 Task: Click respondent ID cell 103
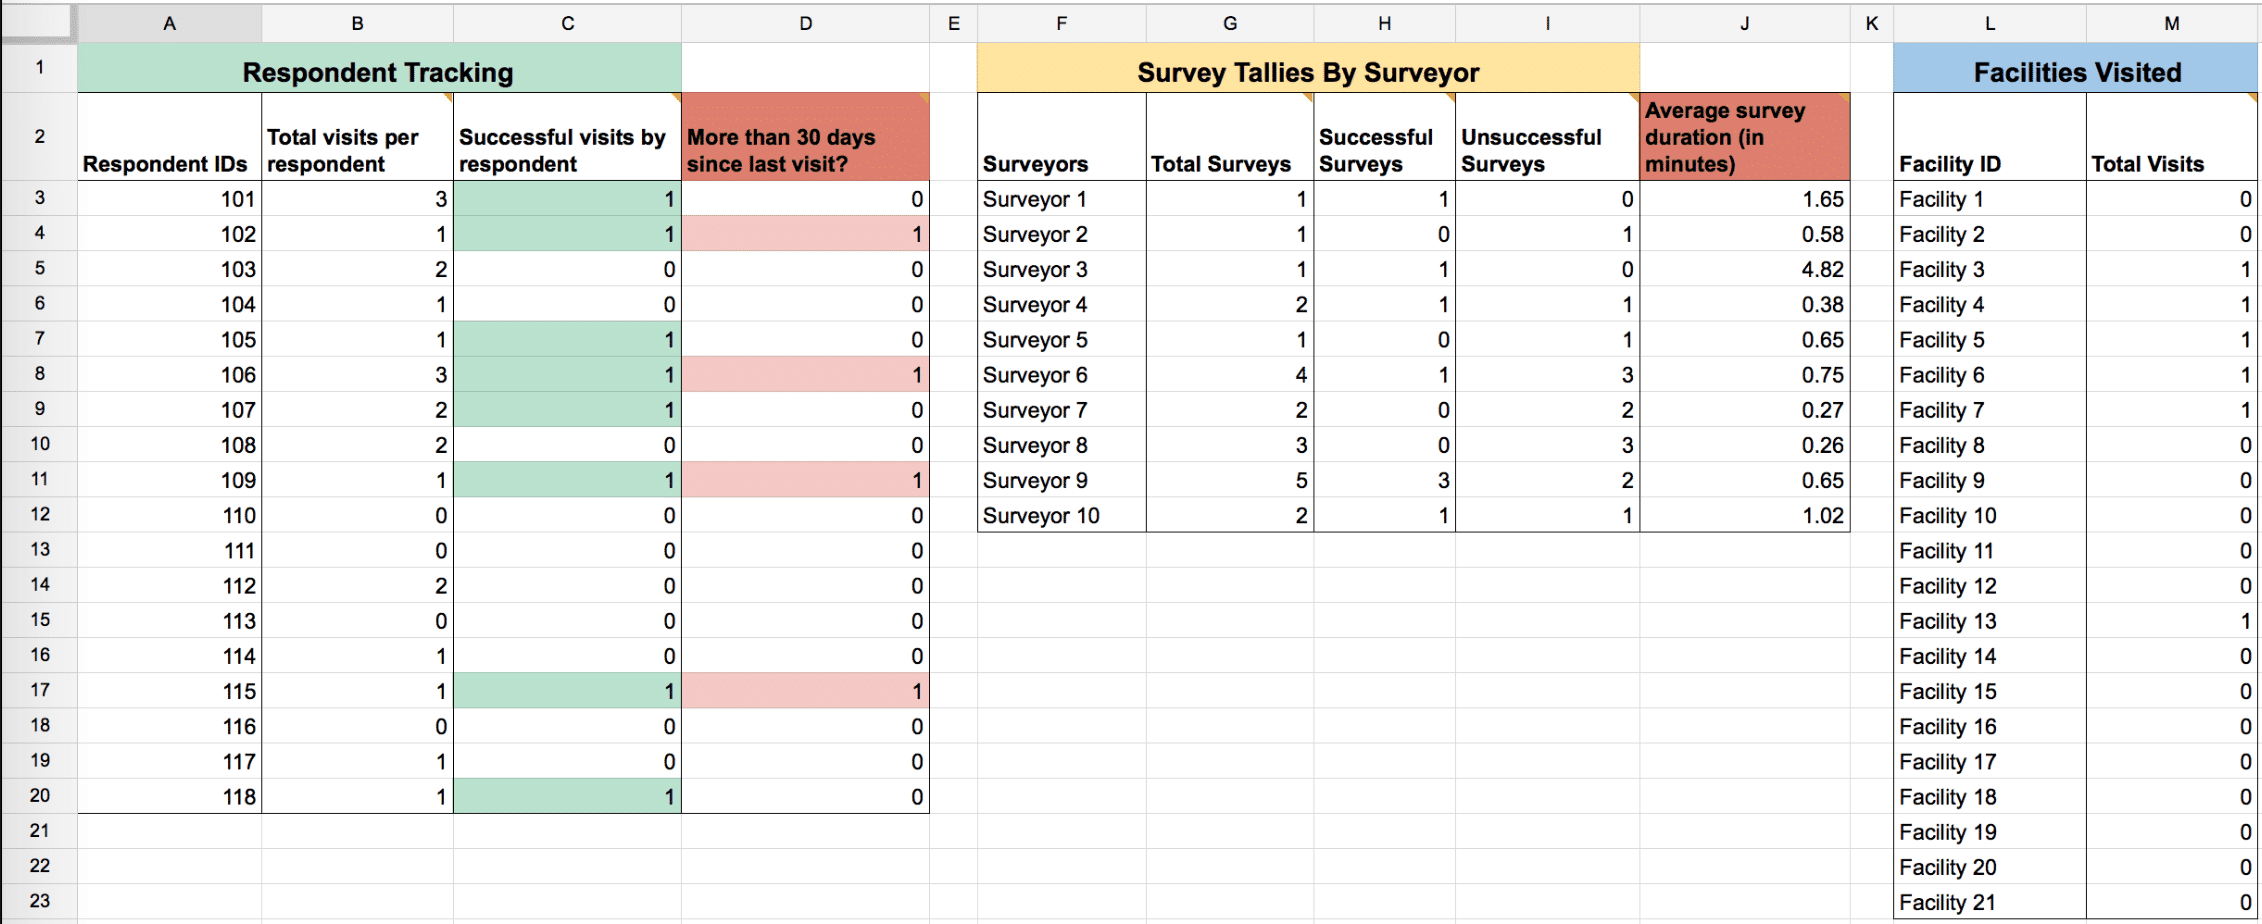169,269
